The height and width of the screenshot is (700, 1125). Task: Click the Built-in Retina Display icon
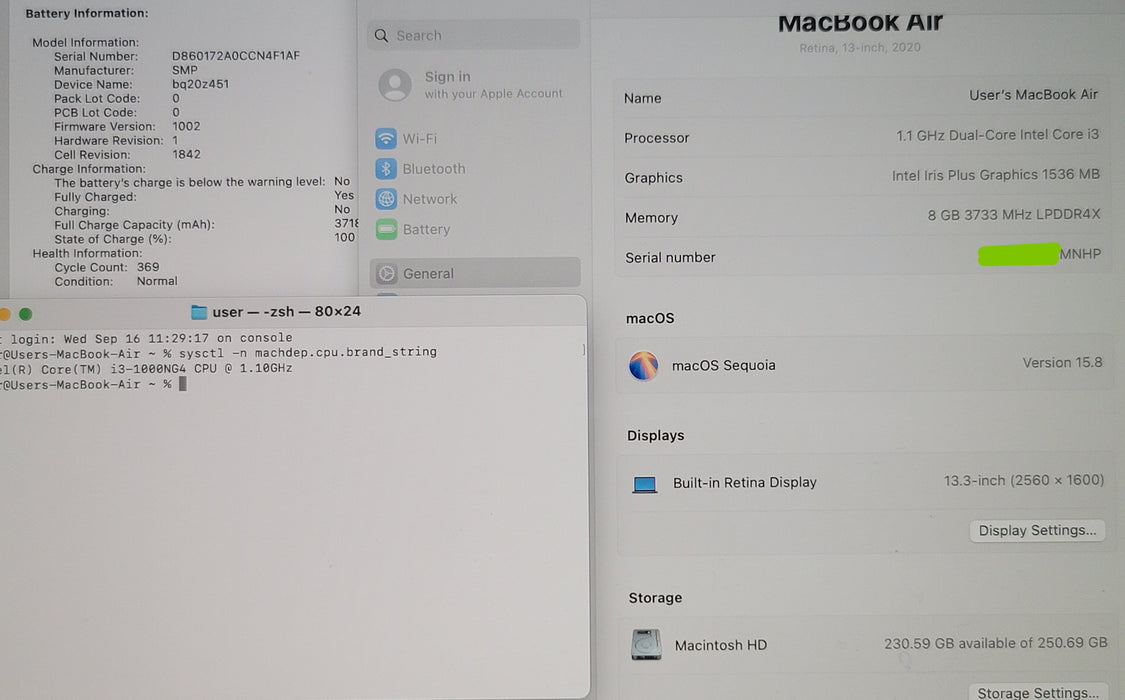(x=644, y=484)
